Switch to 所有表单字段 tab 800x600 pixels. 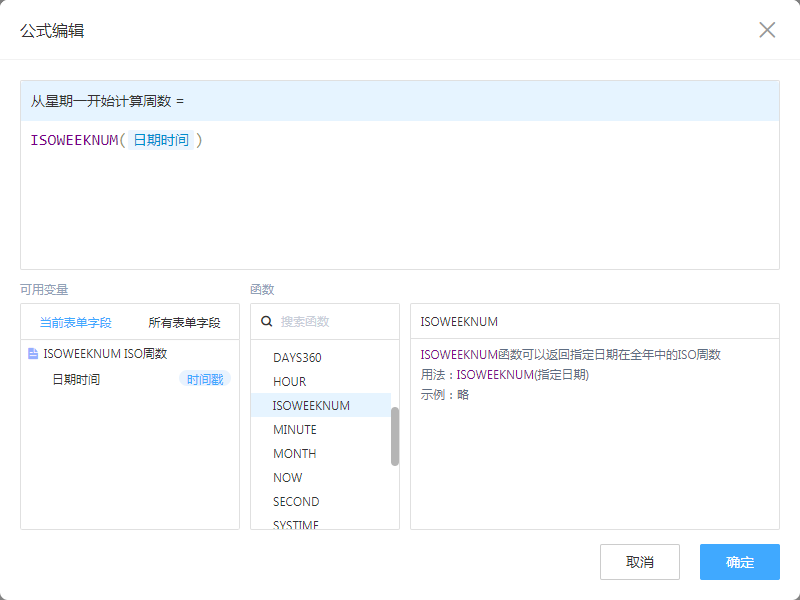[x=184, y=323]
